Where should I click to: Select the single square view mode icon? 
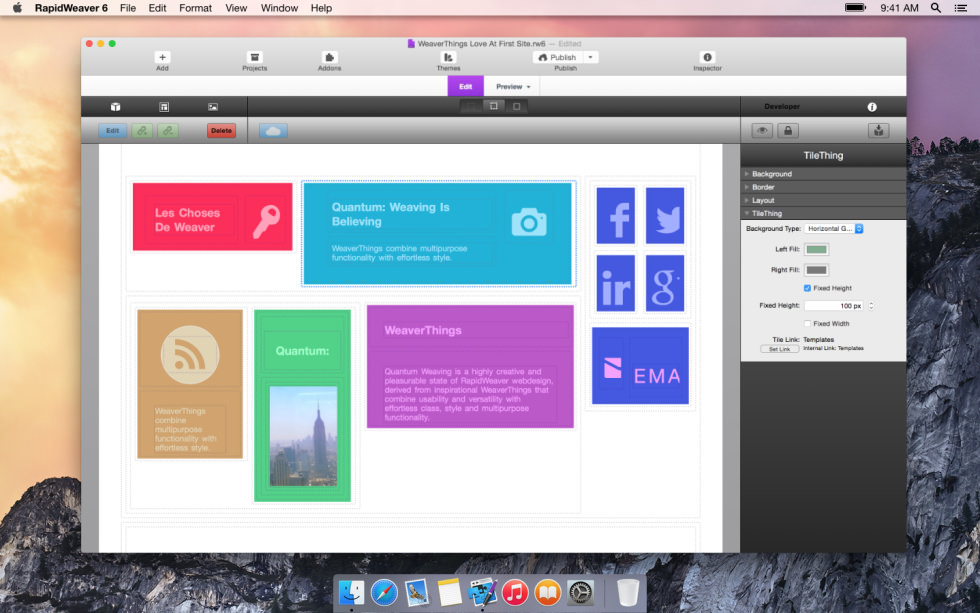(516, 106)
